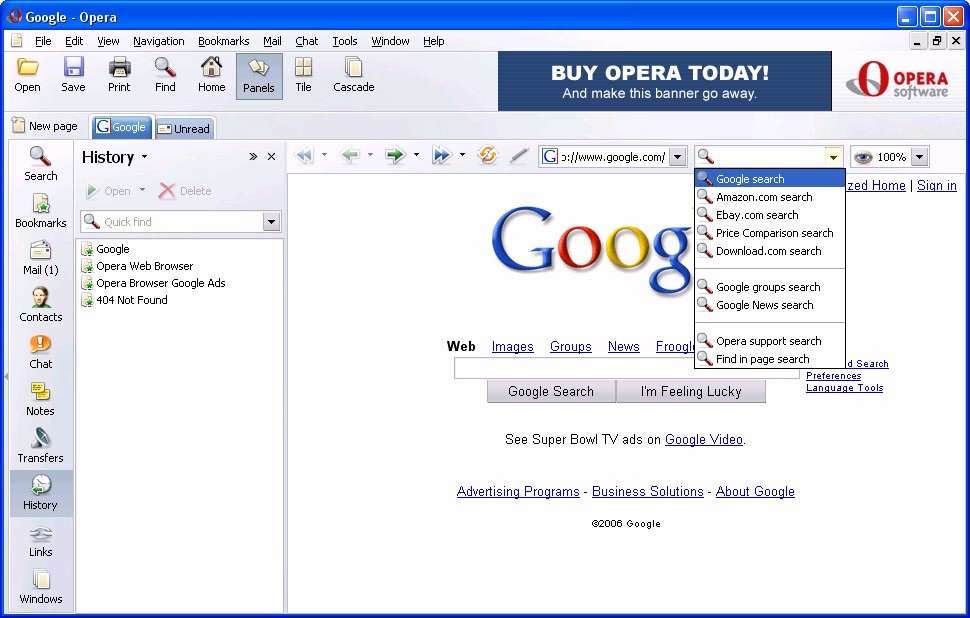Image resolution: width=970 pixels, height=618 pixels.
Task: Open the Links panel
Action: (x=41, y=541)
